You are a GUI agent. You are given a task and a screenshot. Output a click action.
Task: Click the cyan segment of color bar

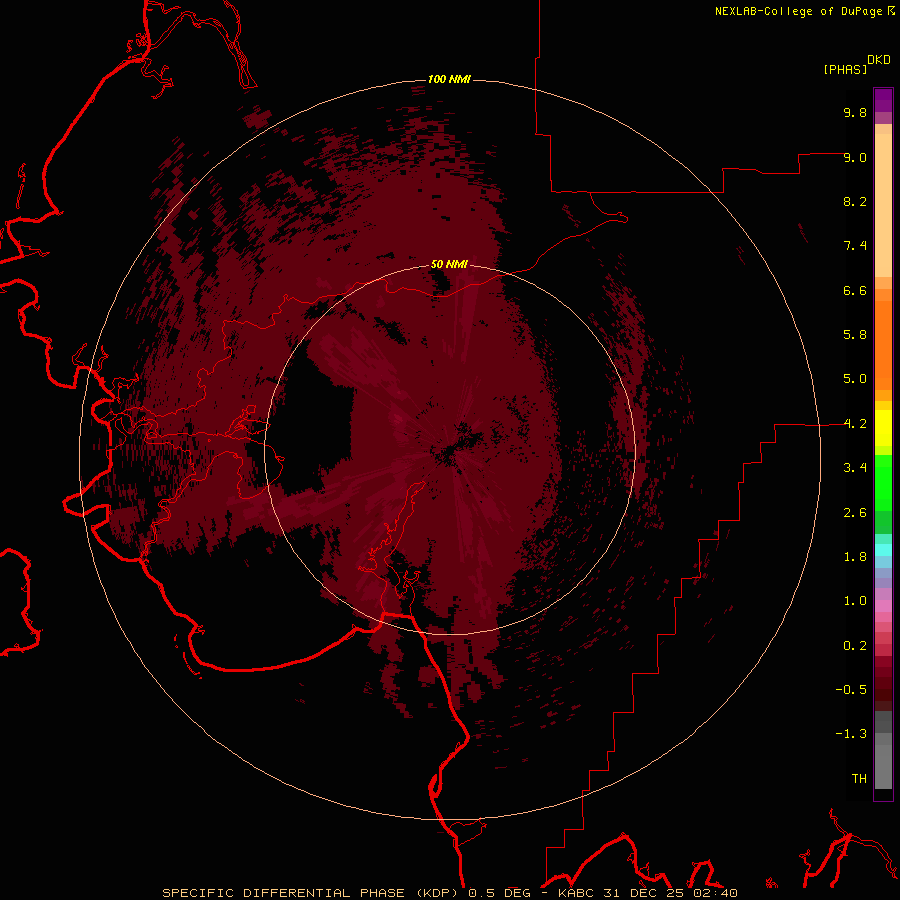pos(883,550)
